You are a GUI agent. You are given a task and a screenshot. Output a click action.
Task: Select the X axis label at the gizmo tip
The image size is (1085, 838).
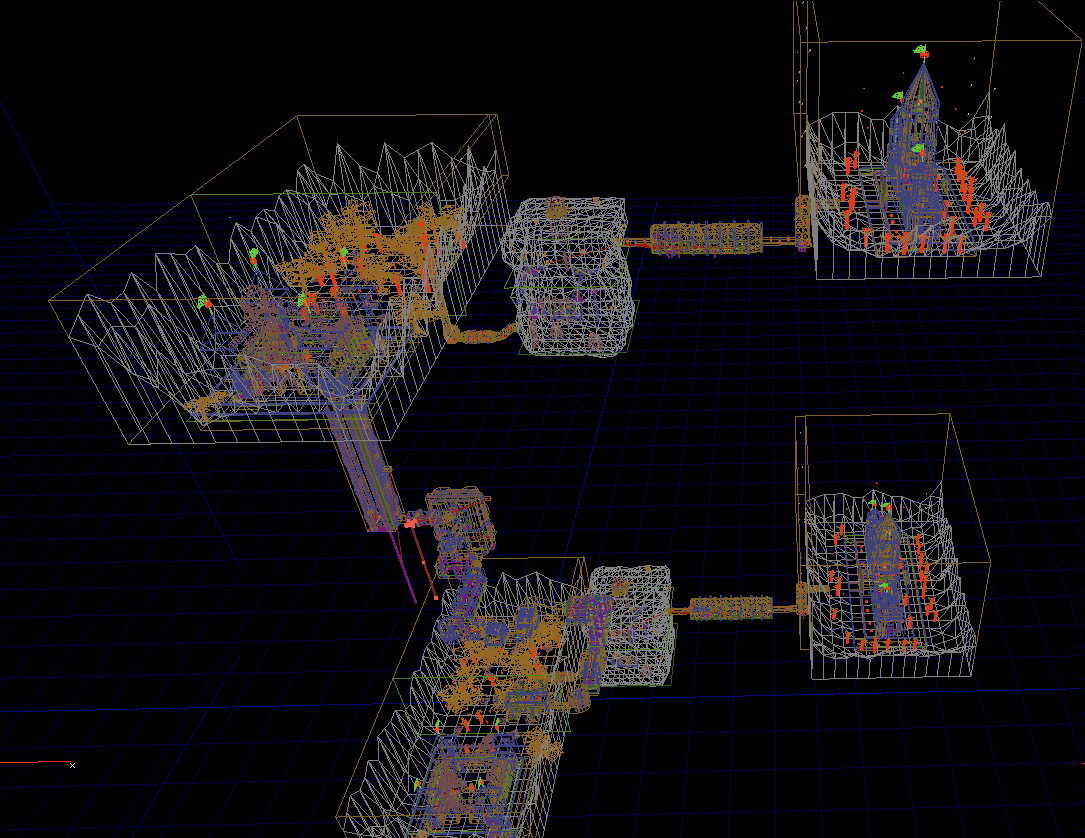point(70,766)
